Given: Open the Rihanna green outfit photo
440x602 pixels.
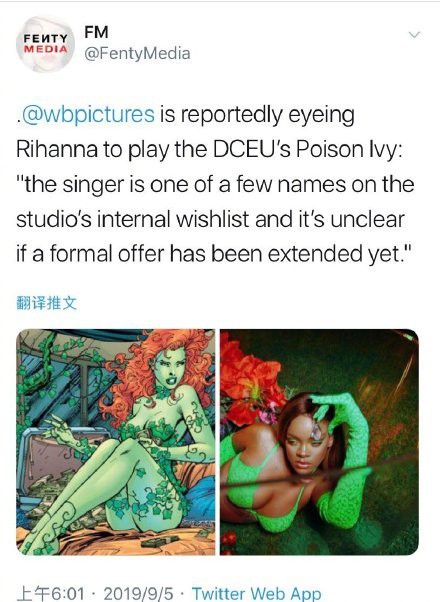Looking at the screenshot, I should point(319,442).
